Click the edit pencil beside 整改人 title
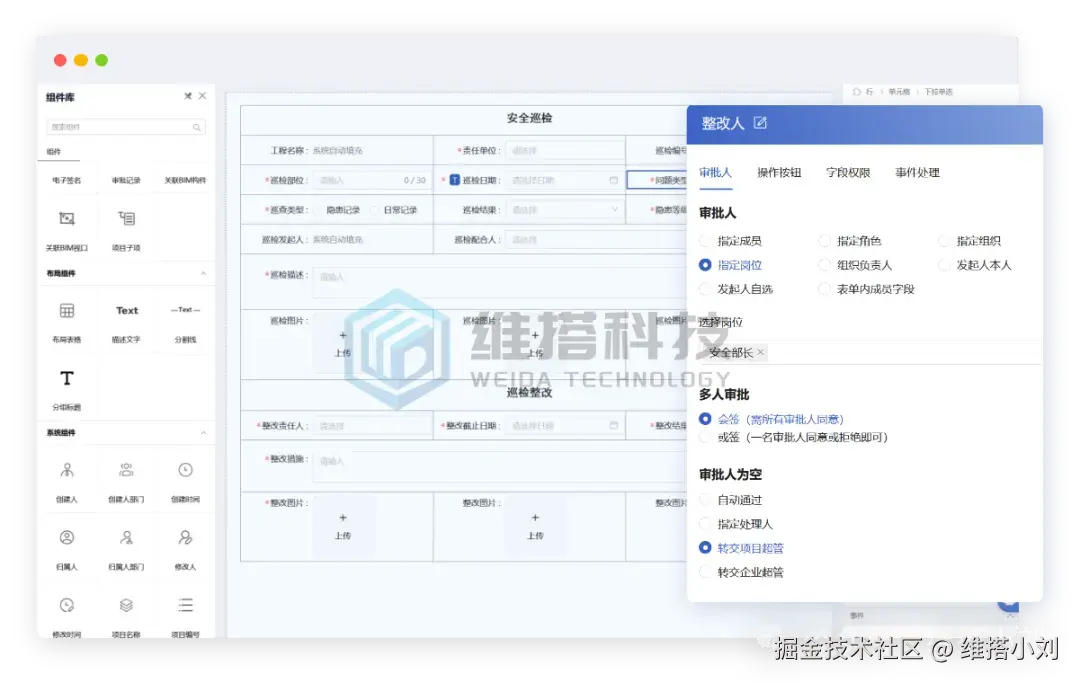Image resolution: width=1080 pixels, height=683 pixels. coord(762,125)
